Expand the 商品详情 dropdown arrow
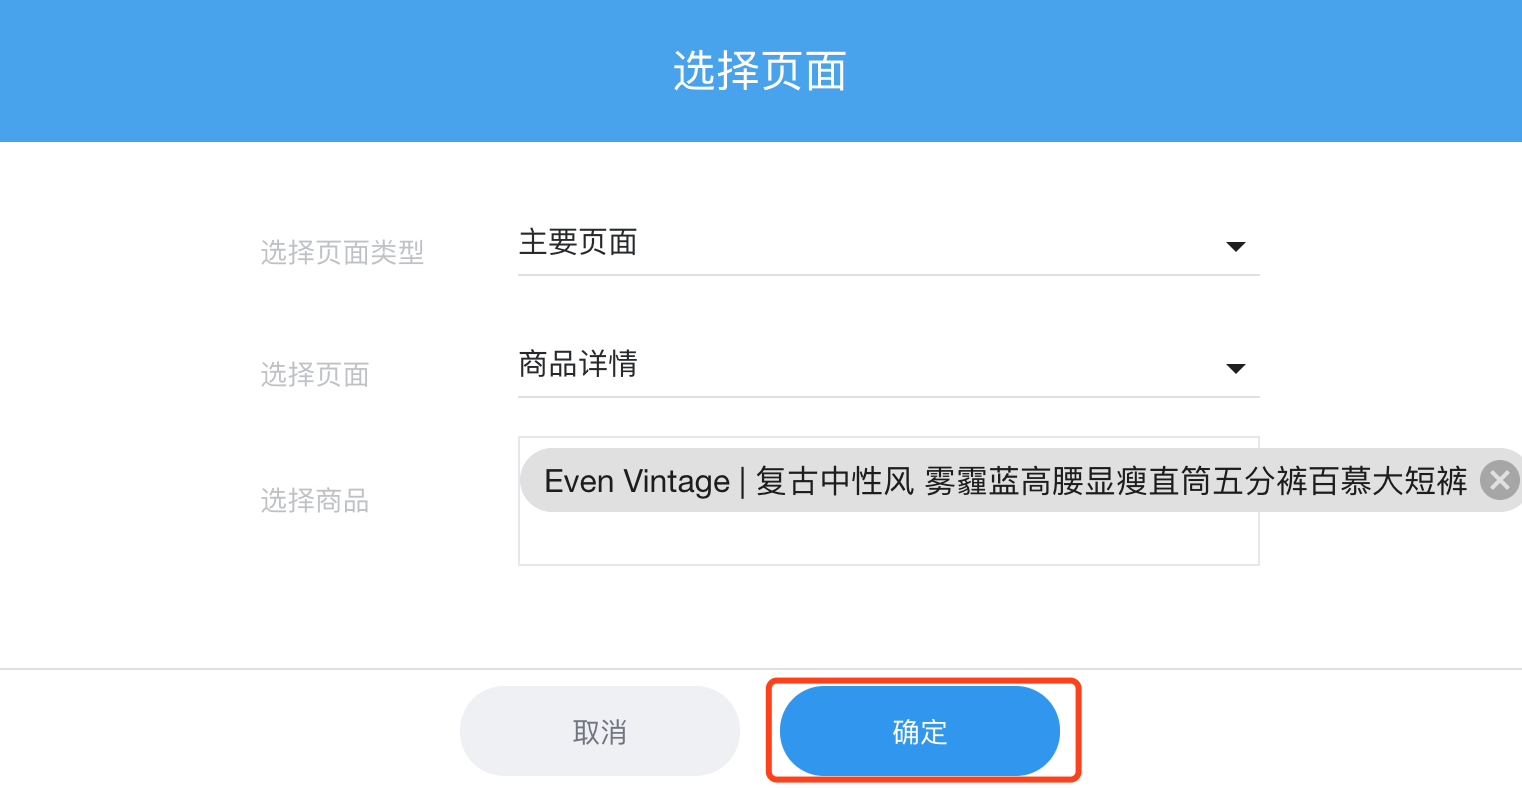Viewport: 1522px width, 788px height. (x=1236, y=368)
